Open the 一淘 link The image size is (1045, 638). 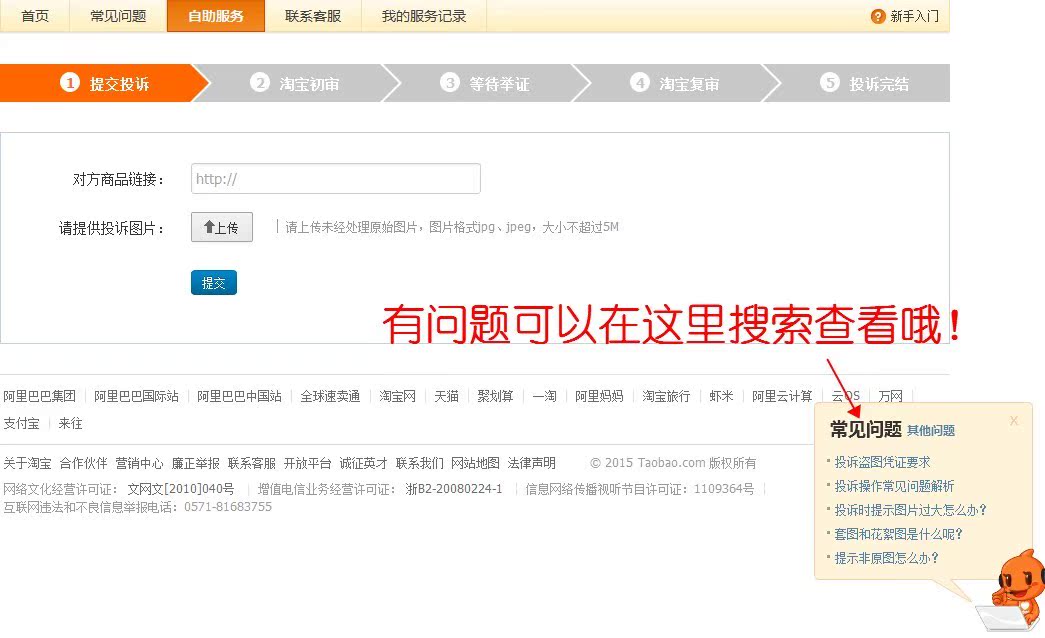click(544, 396)
